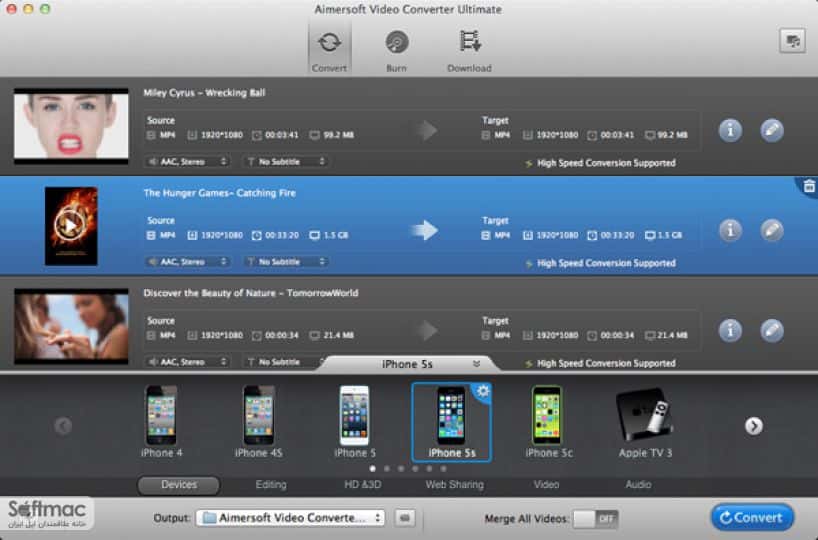
Task: Open the Download video section
Action: pos(469,51)
